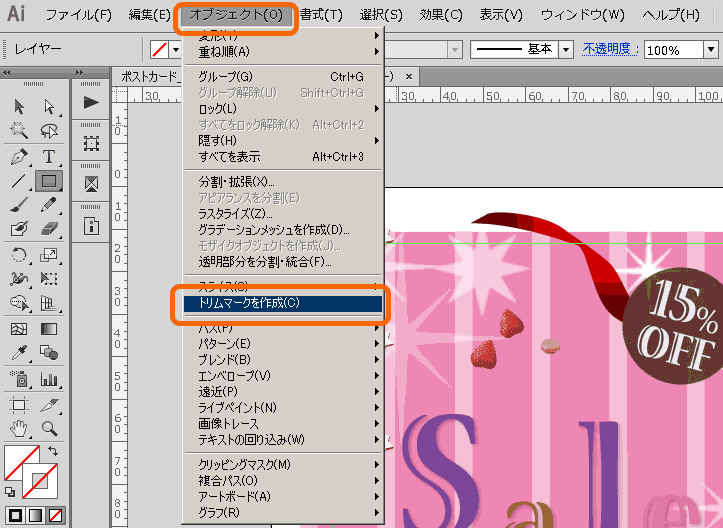
Task: Pick the Eyedropper tool
Action: point(19,352)
